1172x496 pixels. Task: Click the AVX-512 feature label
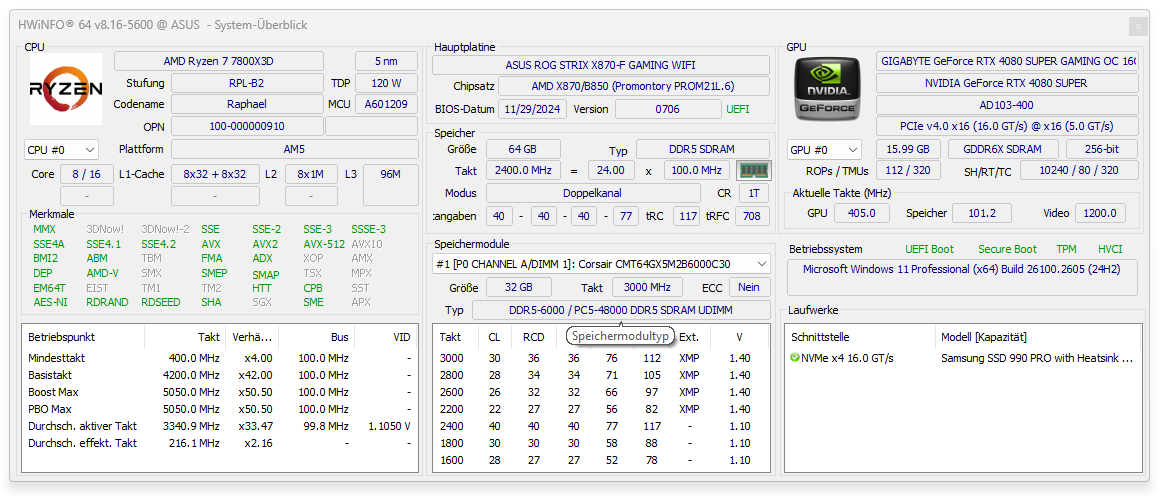tap(324, 244)
